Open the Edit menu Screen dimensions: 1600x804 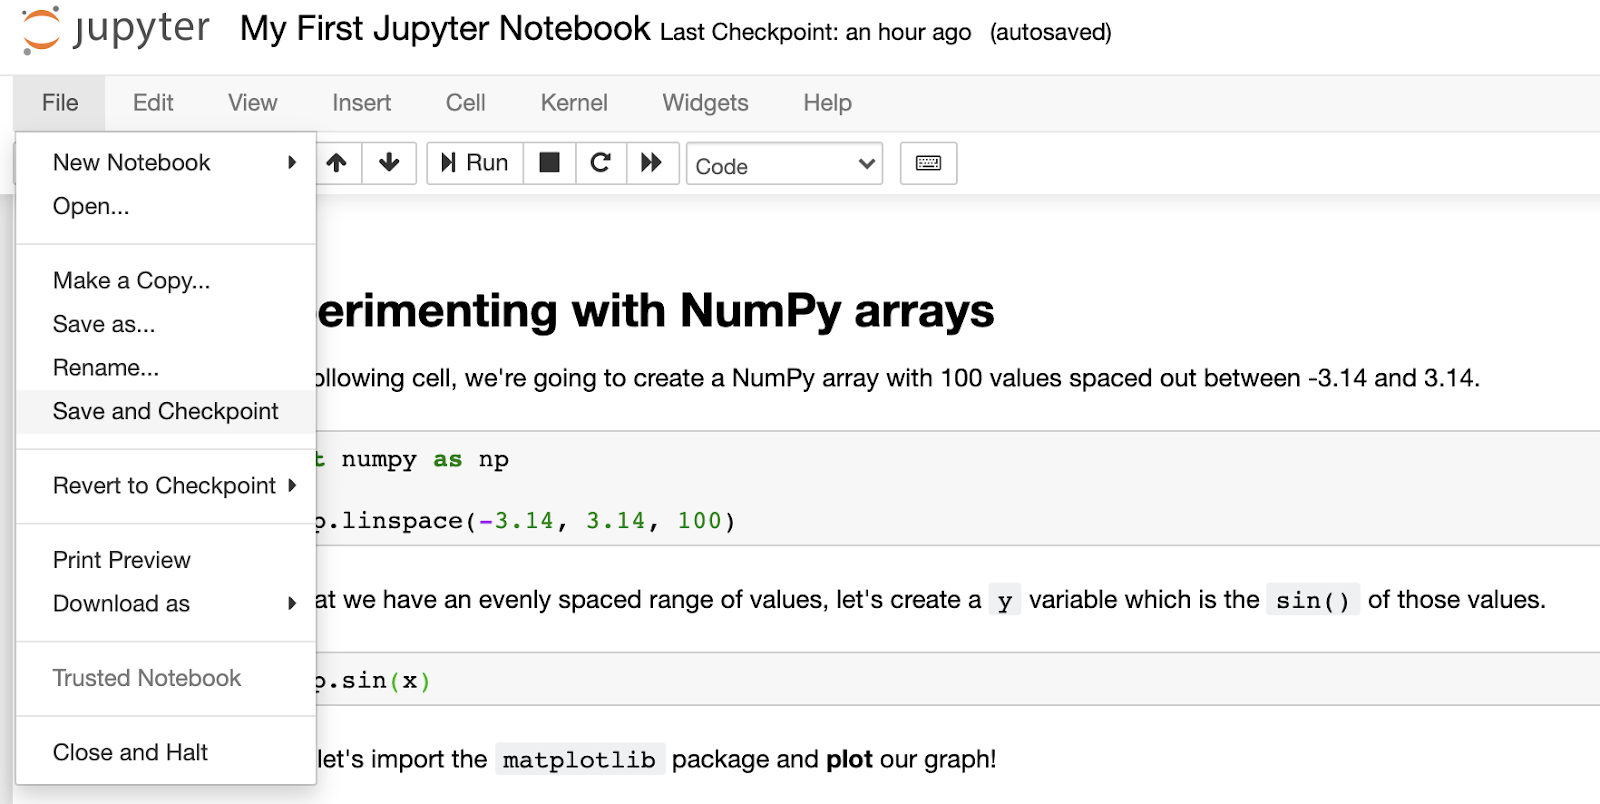[153, 103]
